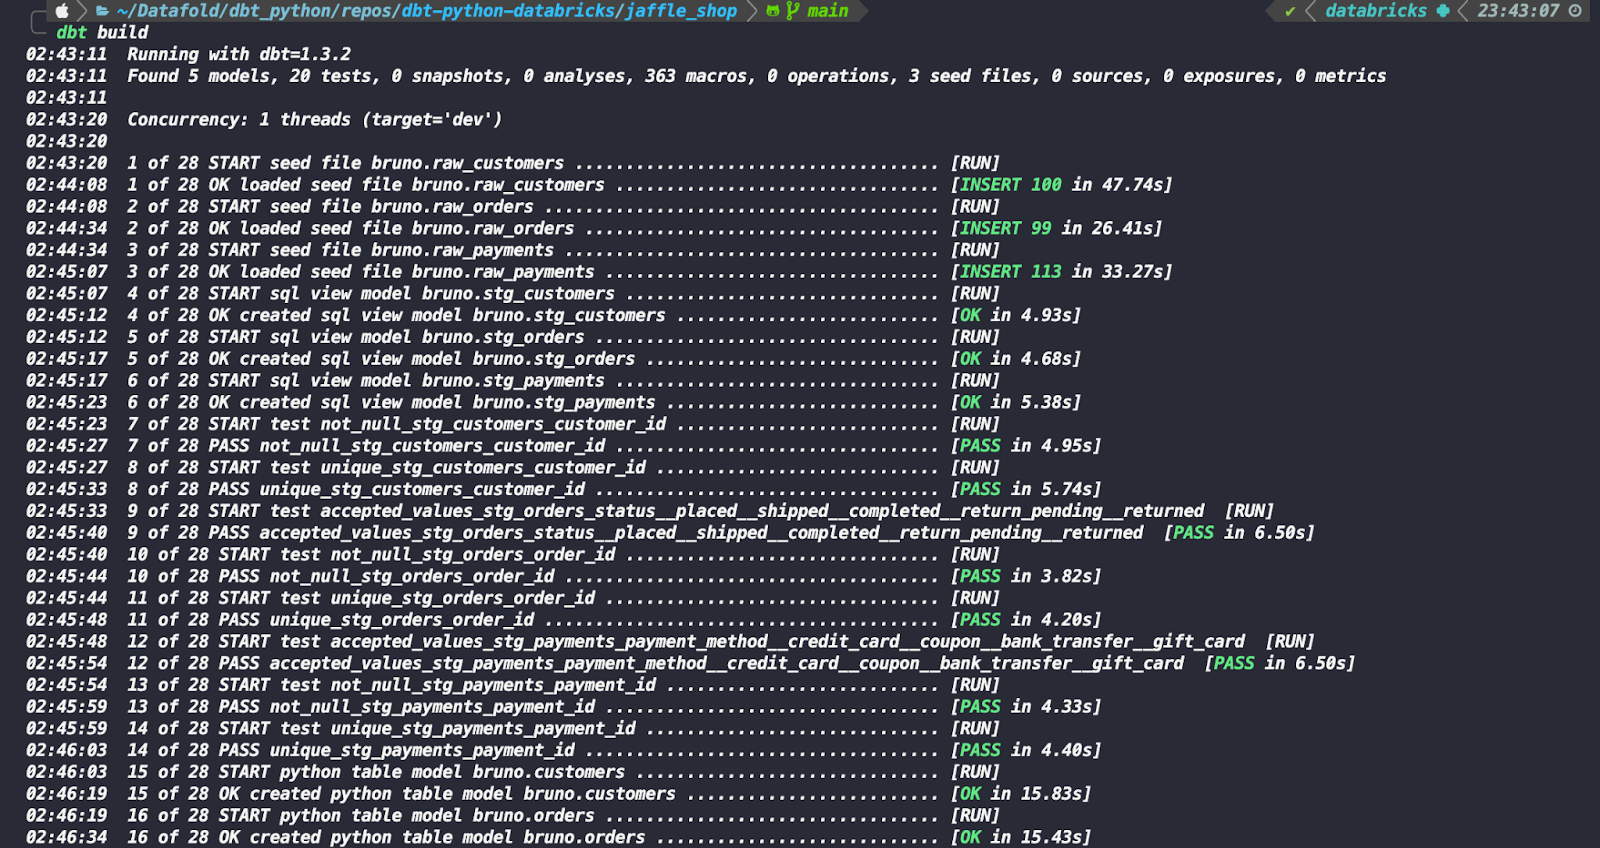1600x848 pixels.
Task: Click the 'PASS in 4.95s' result
Action: point(1026,446)
